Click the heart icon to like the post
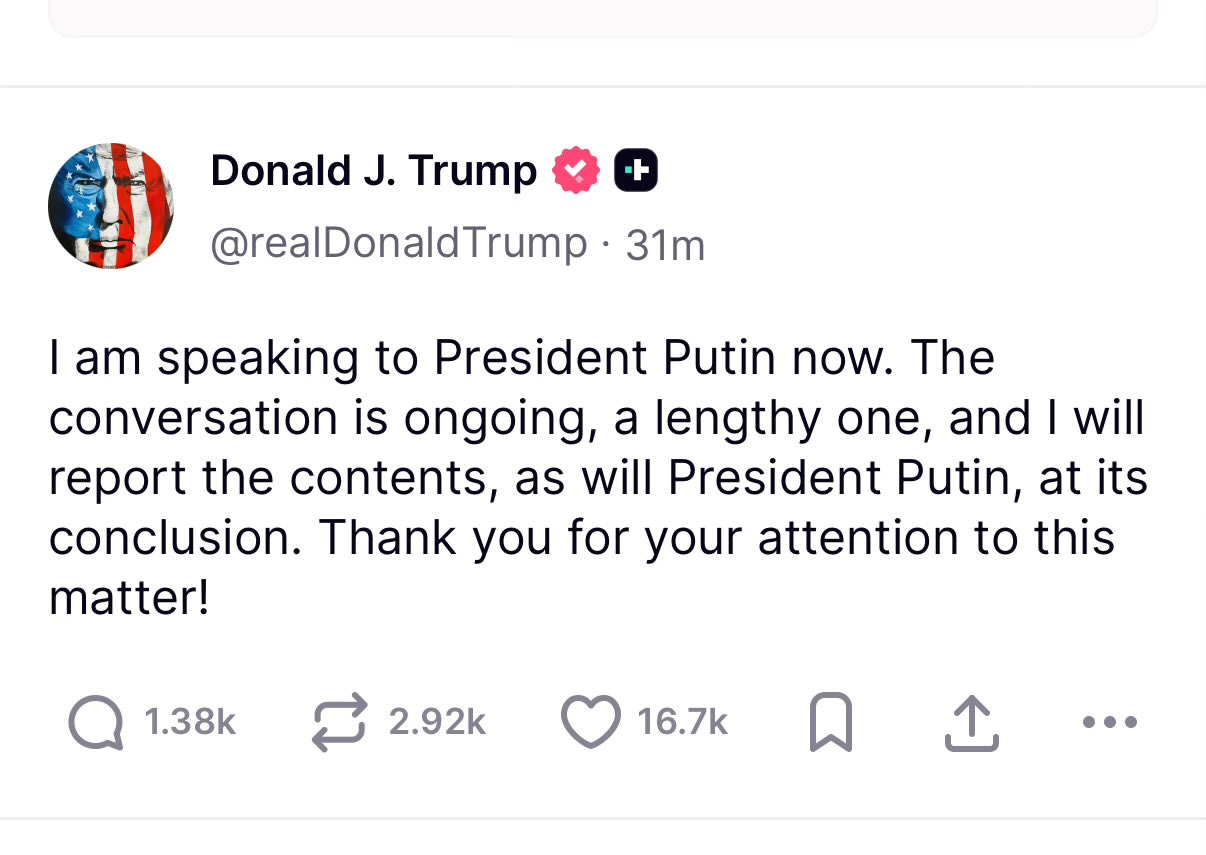The width and height of the screenshot is (1206, 855). pos(591,722)
